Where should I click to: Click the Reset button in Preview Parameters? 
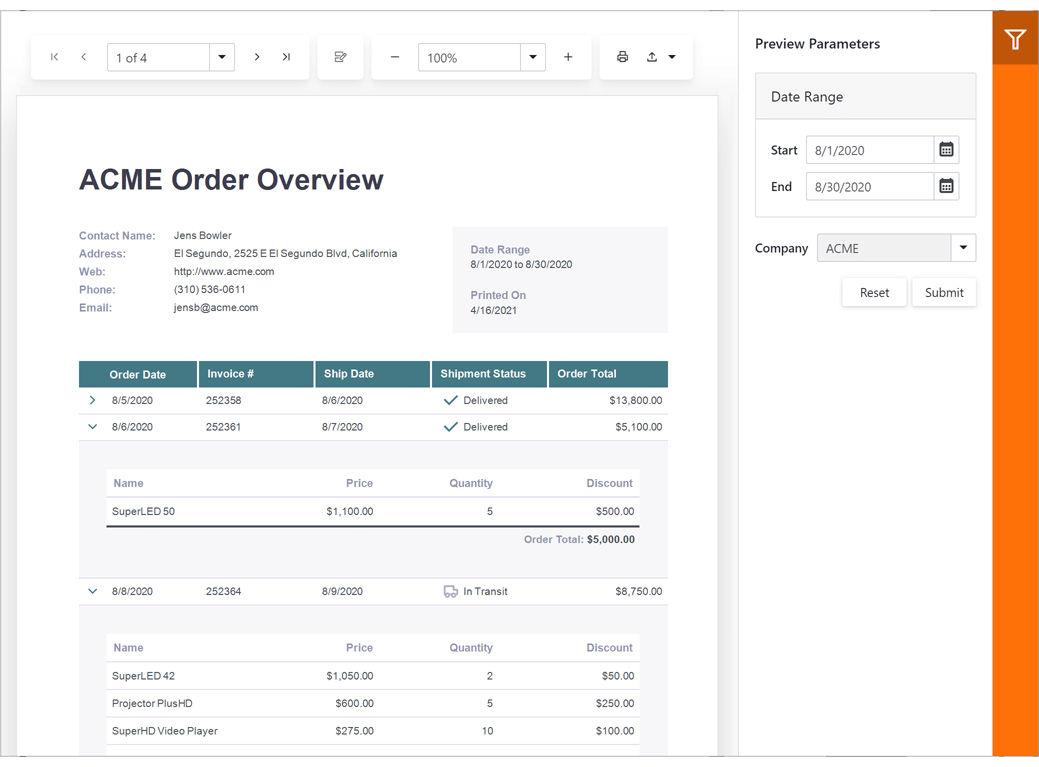coord(874,292)
